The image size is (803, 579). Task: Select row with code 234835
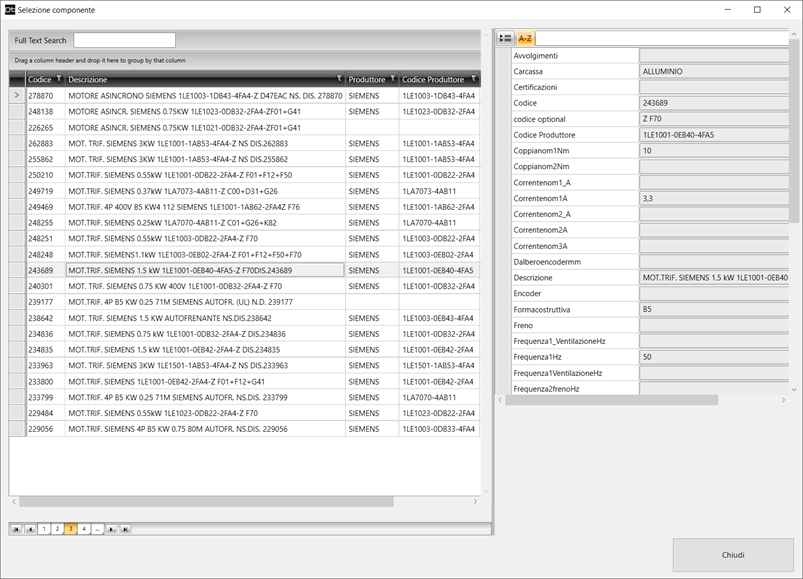(x=244, y=350)
